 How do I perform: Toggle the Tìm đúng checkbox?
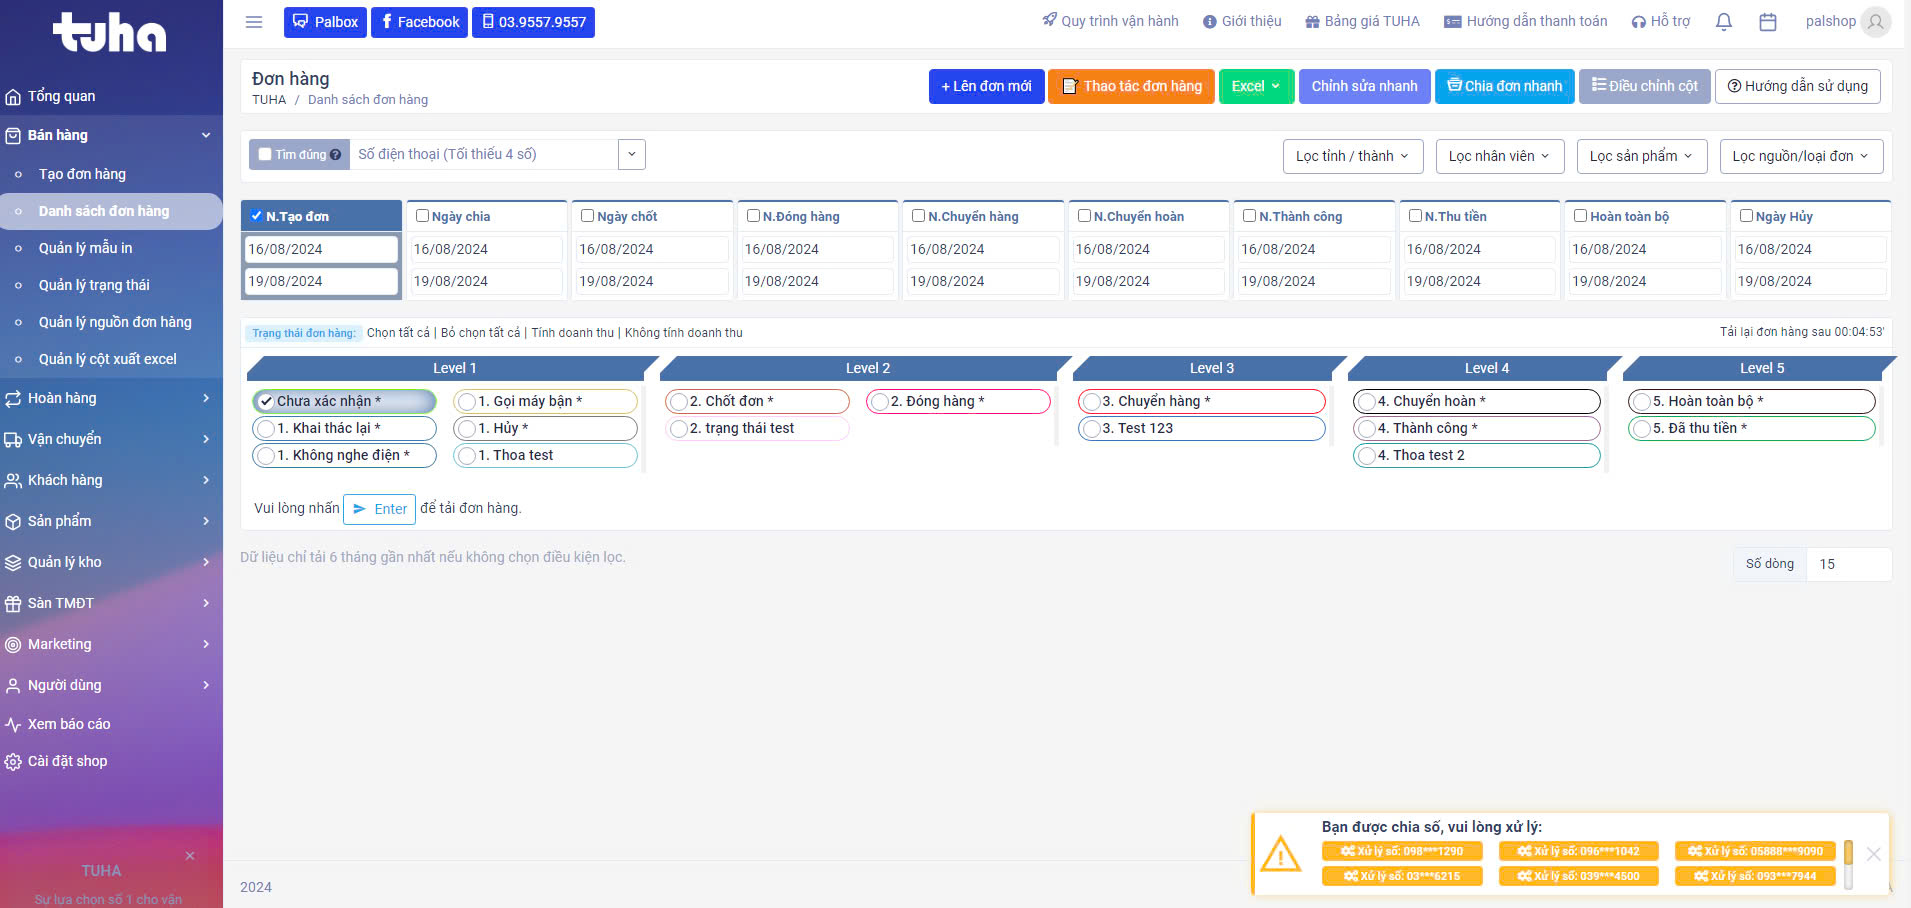click(265, 155)
